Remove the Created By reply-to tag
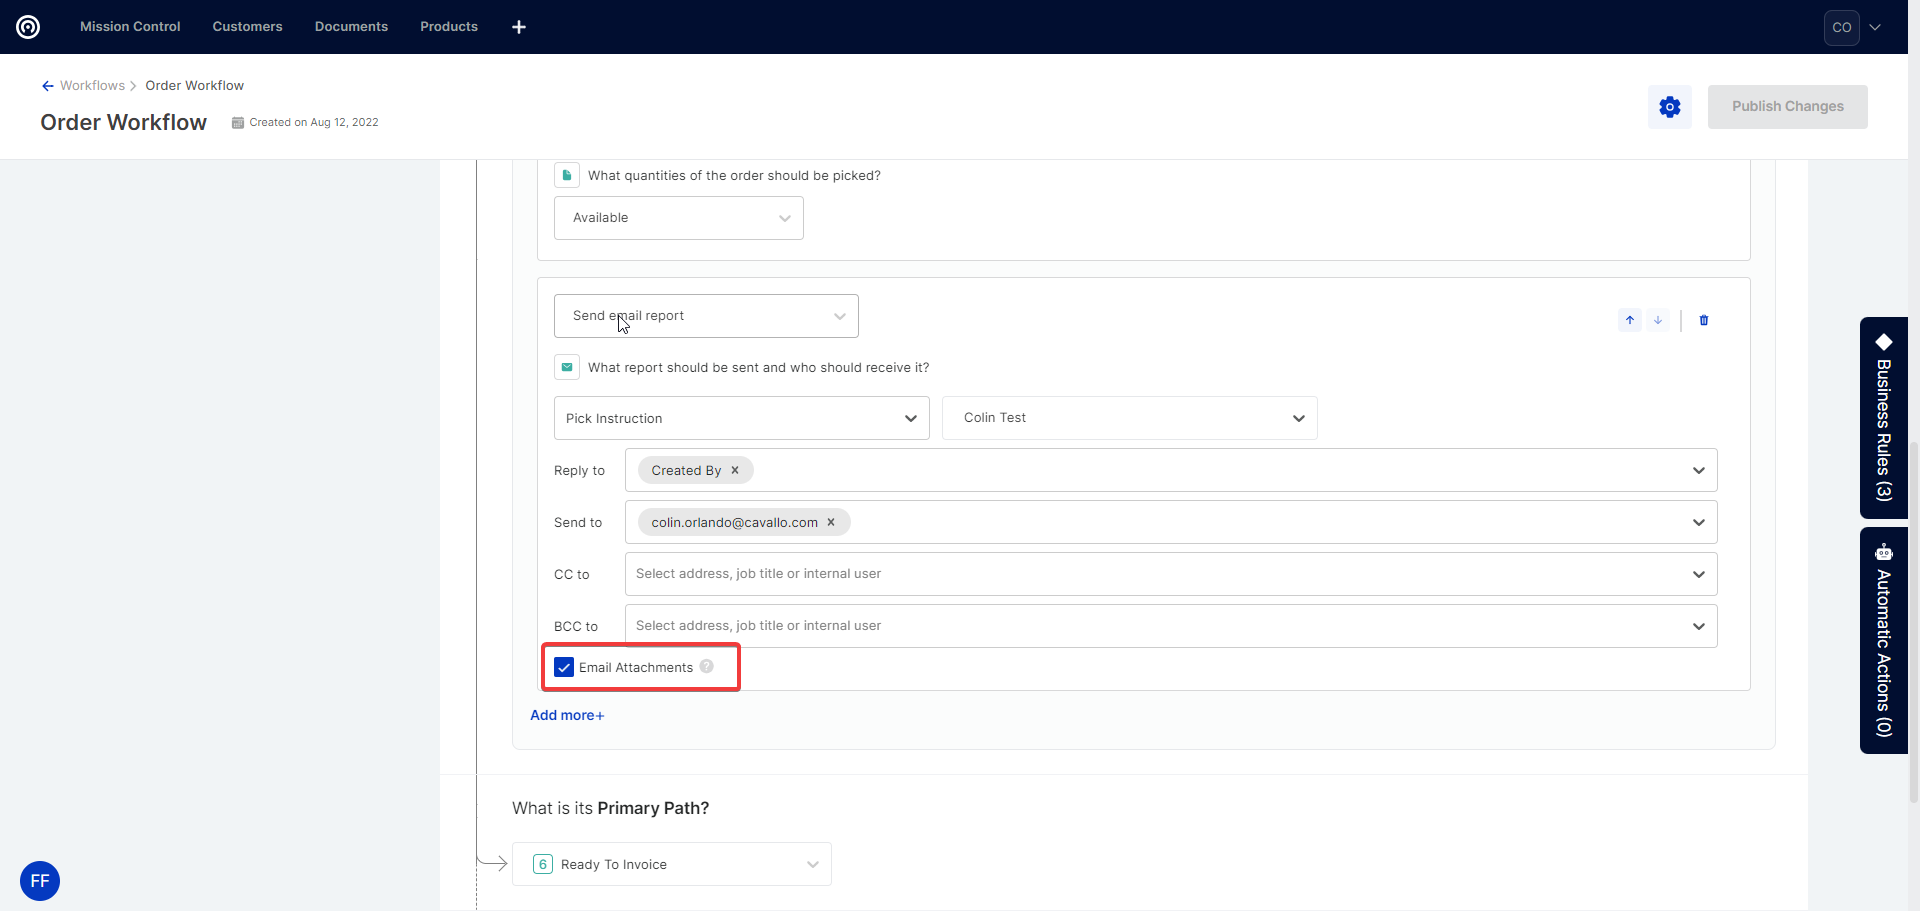Screen dimensions: 1920x911 coord(735,470)
